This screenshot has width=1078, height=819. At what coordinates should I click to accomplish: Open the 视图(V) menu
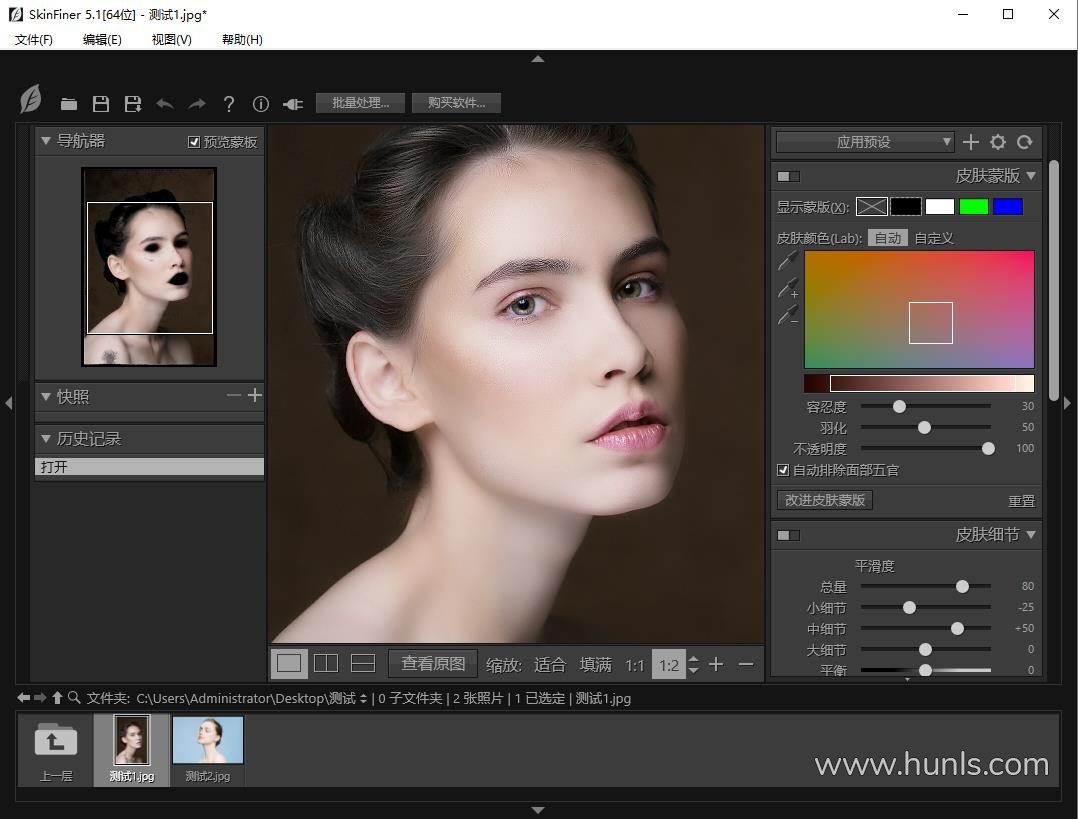click(x=171, y=39)
